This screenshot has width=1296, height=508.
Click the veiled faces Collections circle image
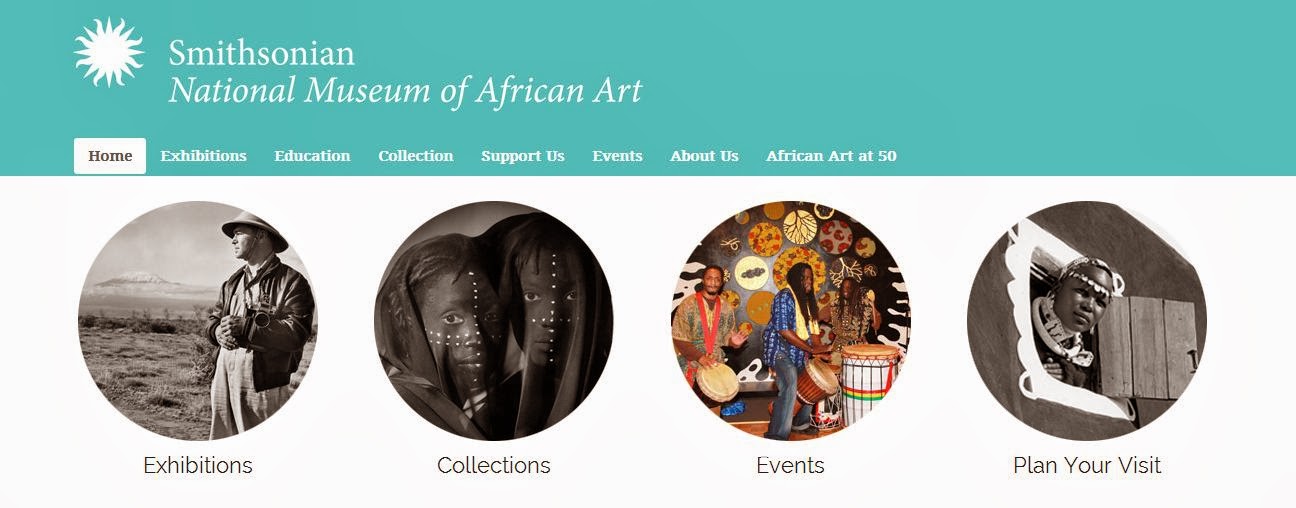(x=494, y=320)
